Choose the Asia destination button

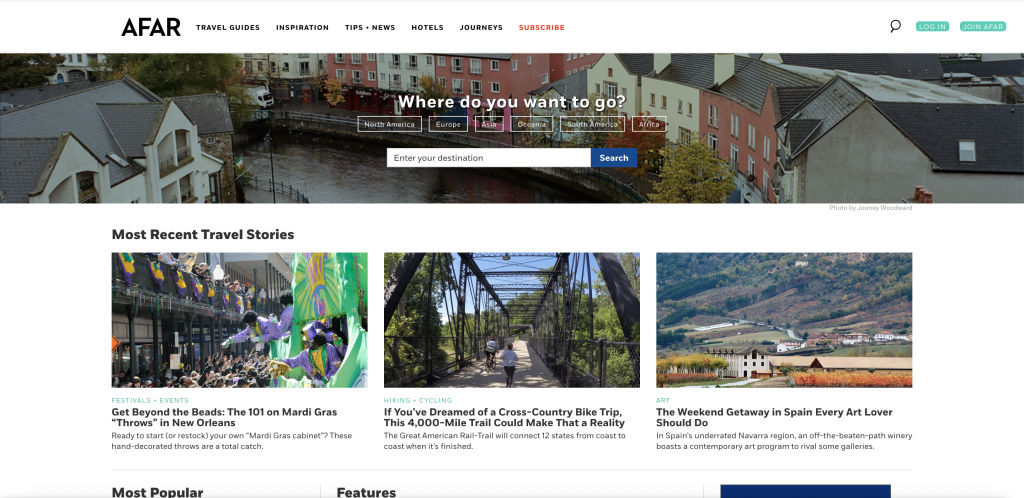tap(489, 124)
